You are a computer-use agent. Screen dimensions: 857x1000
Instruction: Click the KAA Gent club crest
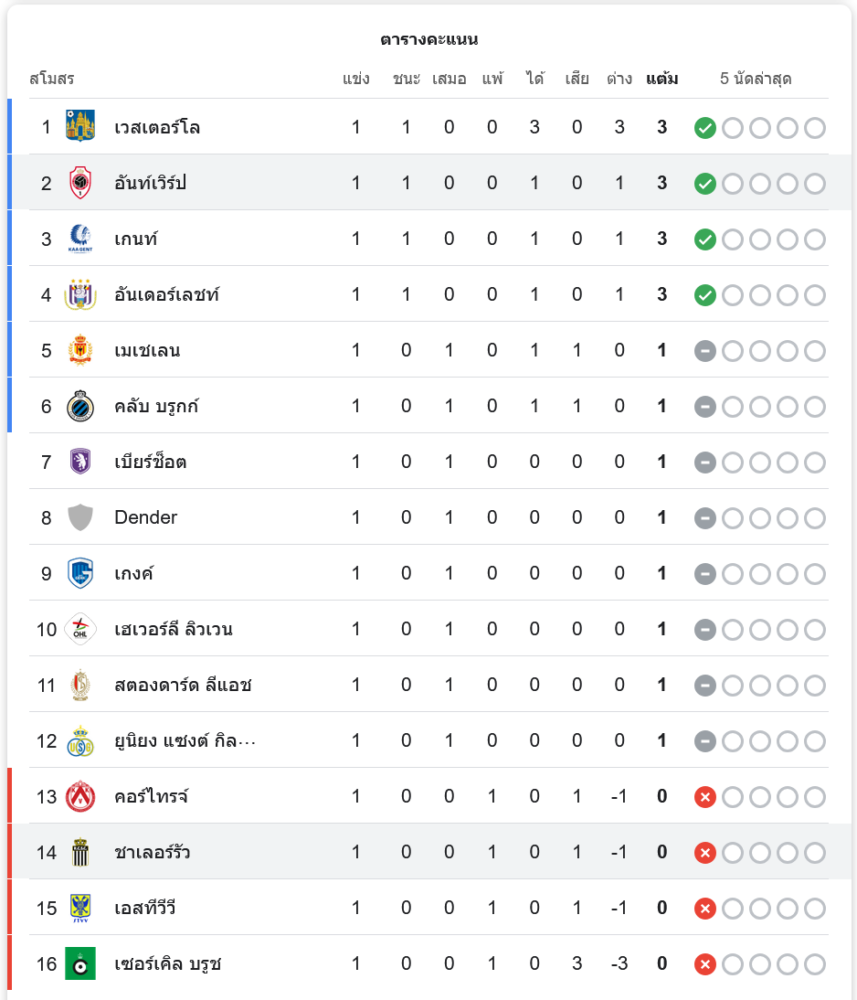click(x=80, y=239)
